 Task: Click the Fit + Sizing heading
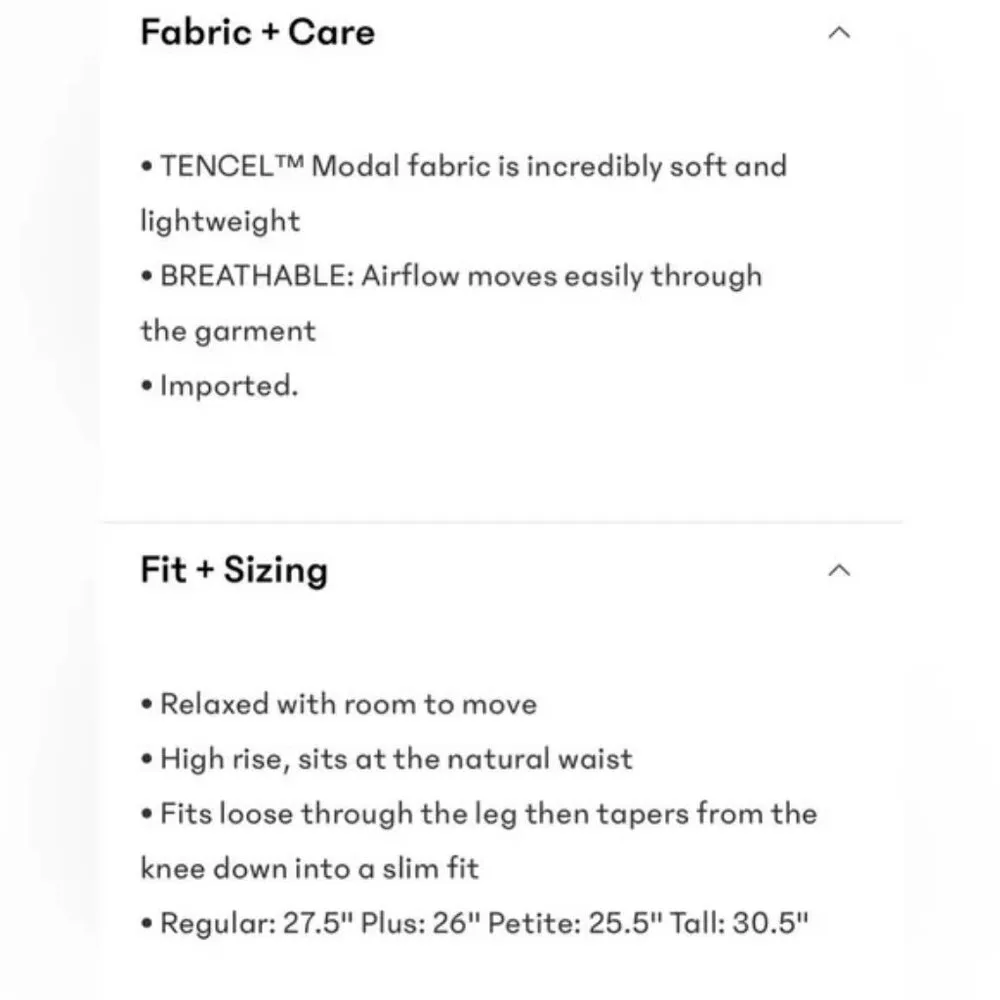pos(234,570)
